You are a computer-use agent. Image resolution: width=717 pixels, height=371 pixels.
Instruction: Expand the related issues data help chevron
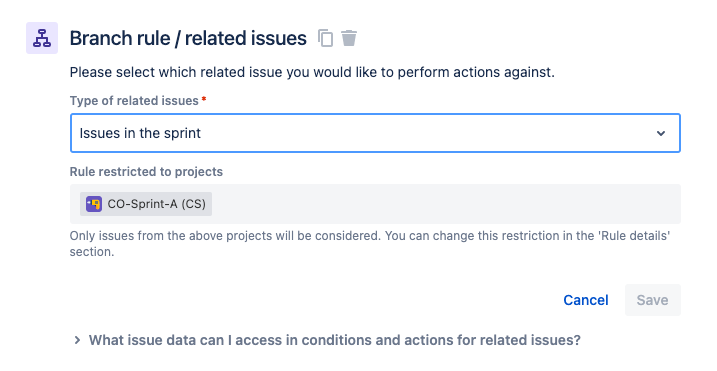(x=77, y=340)
